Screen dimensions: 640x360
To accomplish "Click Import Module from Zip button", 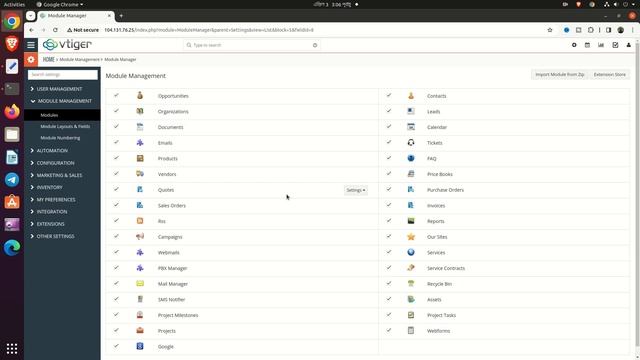I will pos(560,74).
